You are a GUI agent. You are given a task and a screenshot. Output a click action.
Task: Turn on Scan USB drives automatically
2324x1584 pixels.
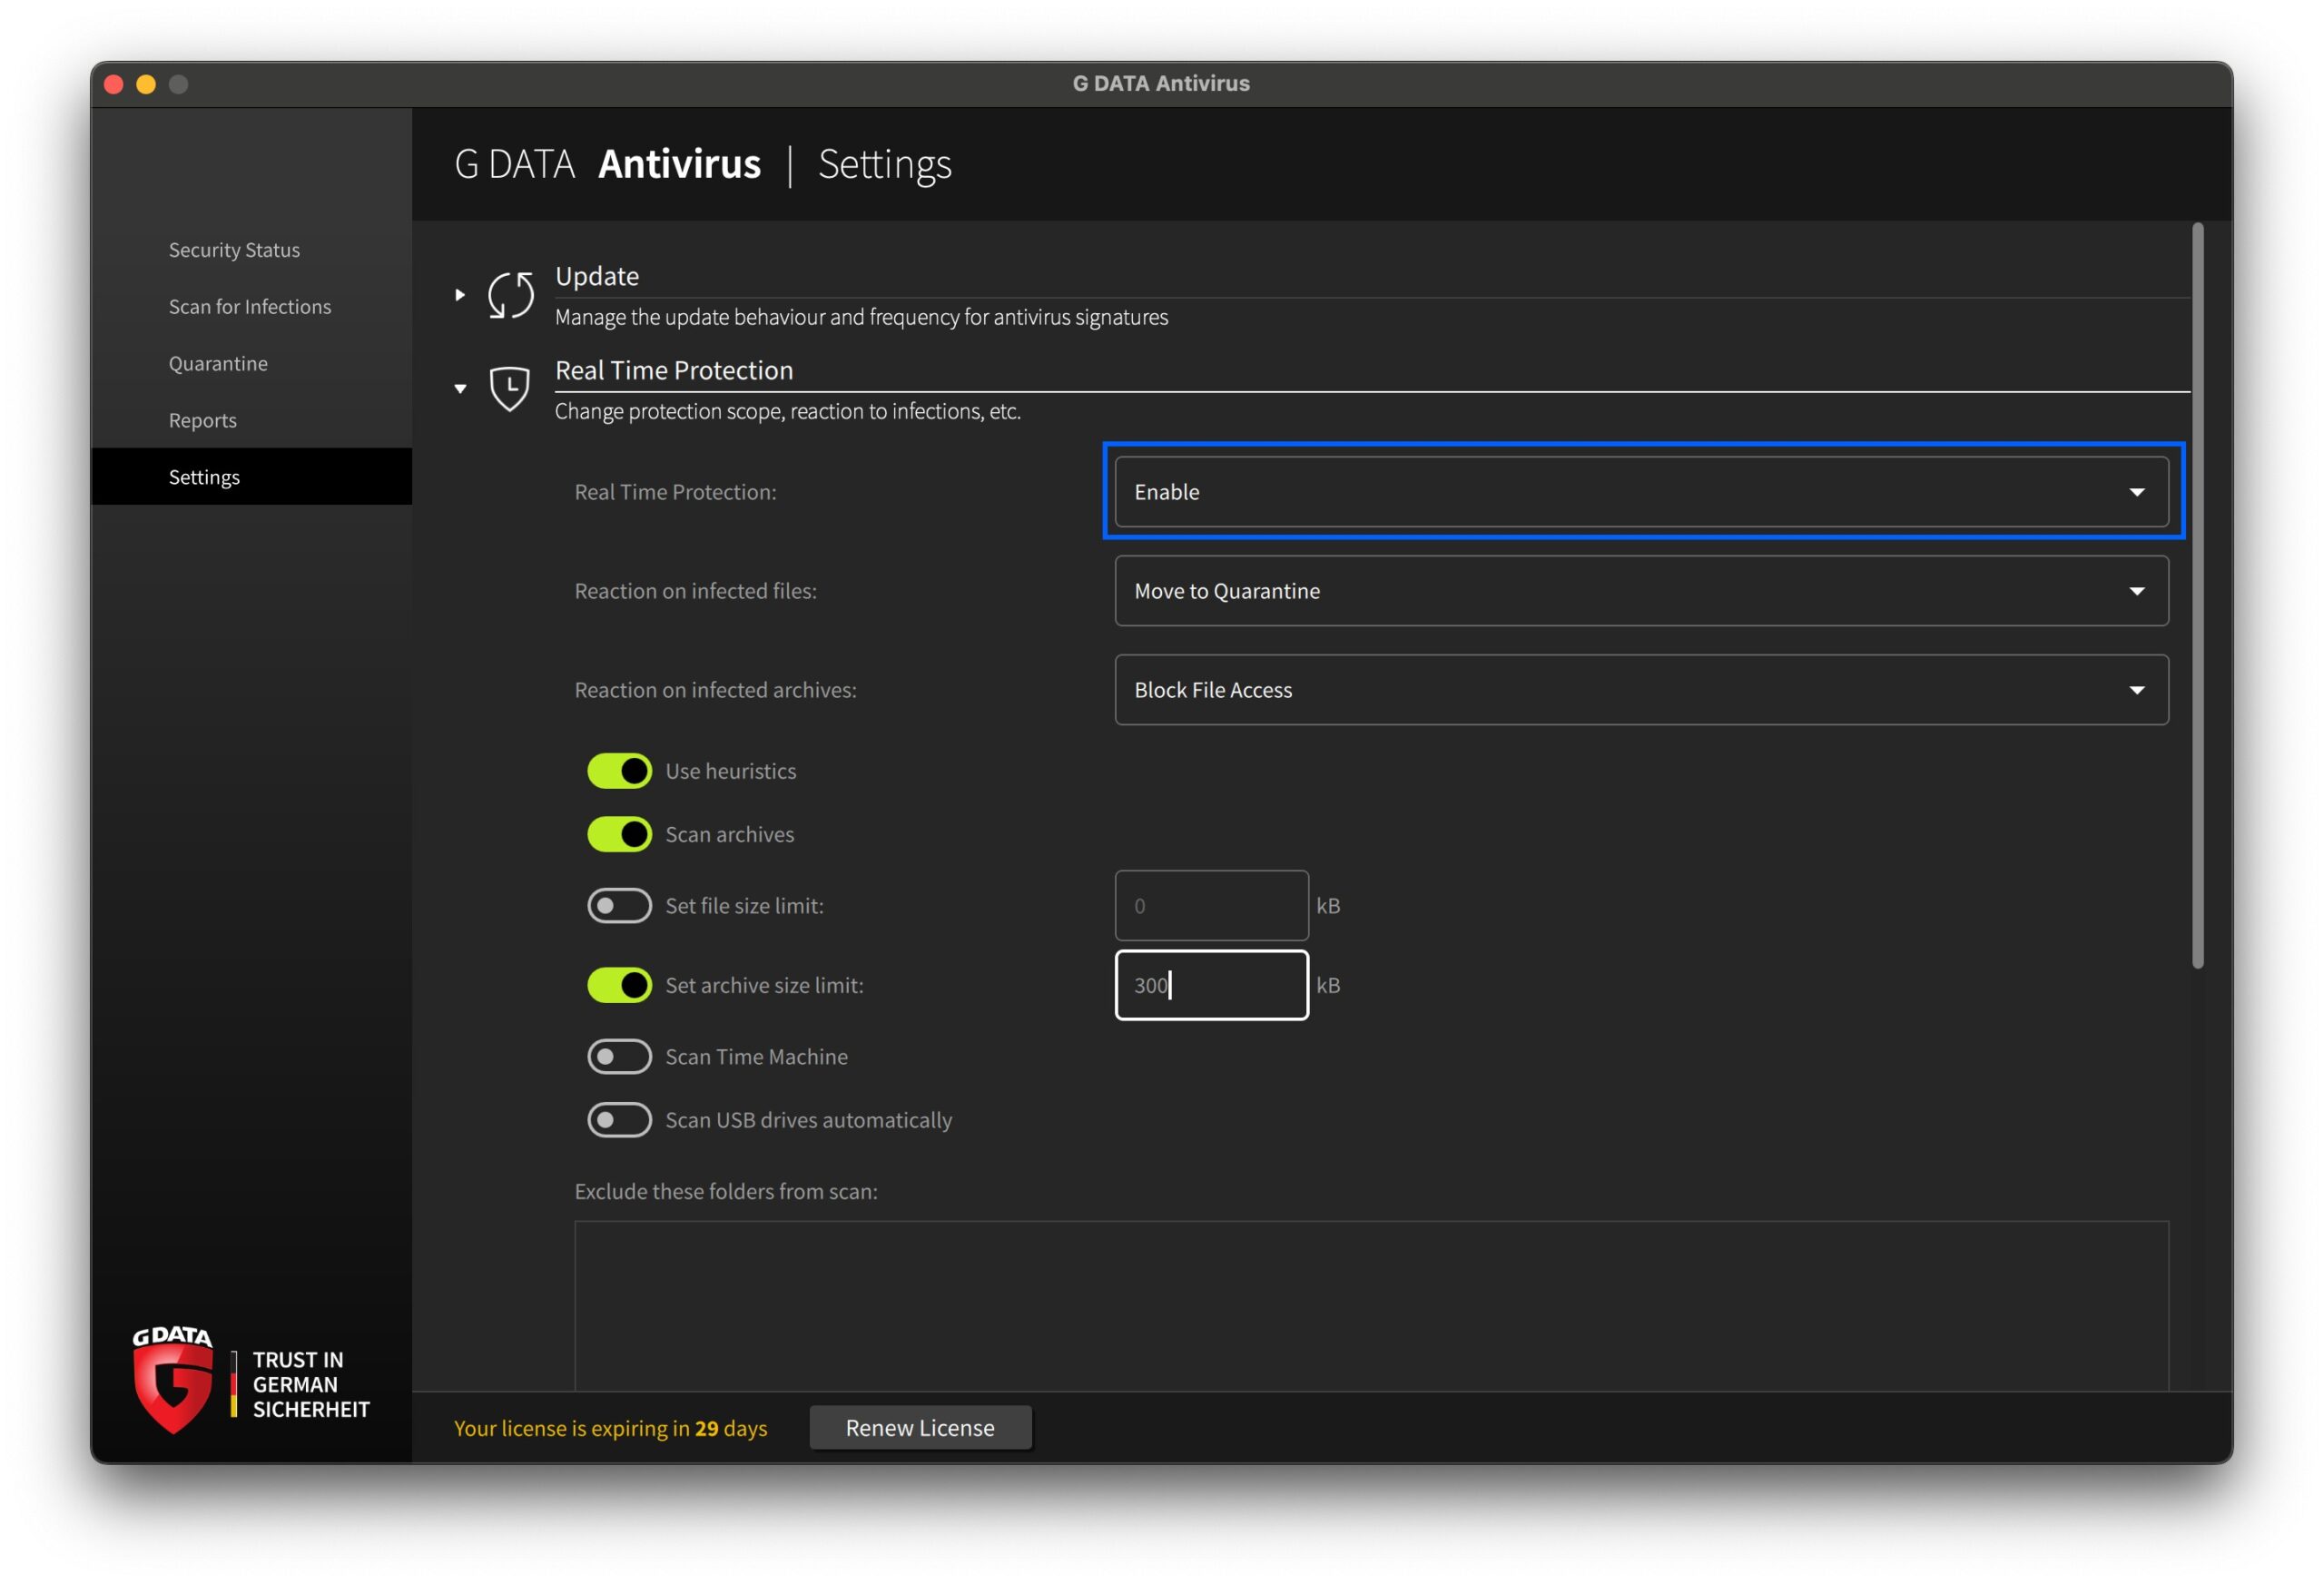pos(619,1120)
